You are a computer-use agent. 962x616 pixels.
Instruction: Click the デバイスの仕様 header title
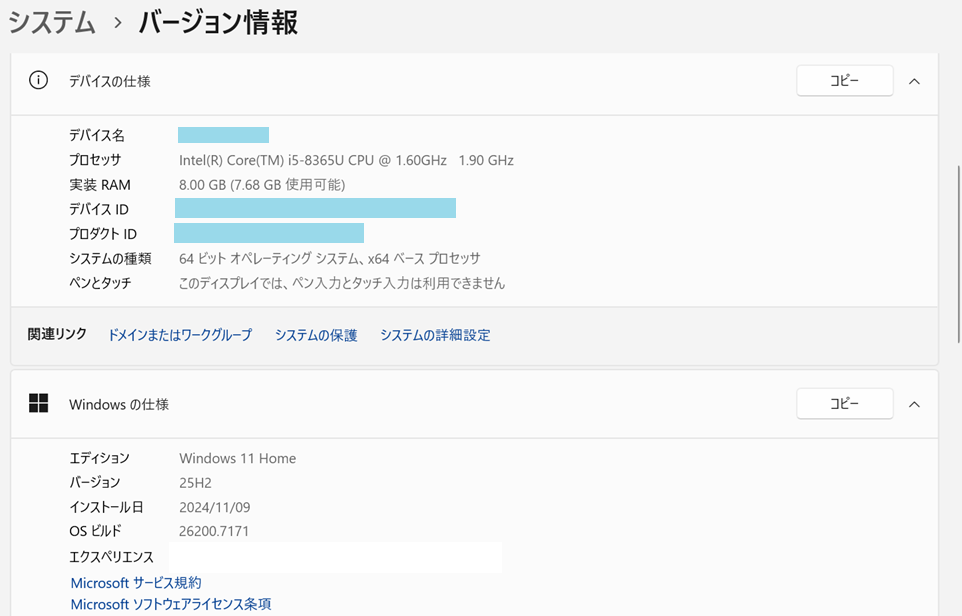click(x=110, y=81)
